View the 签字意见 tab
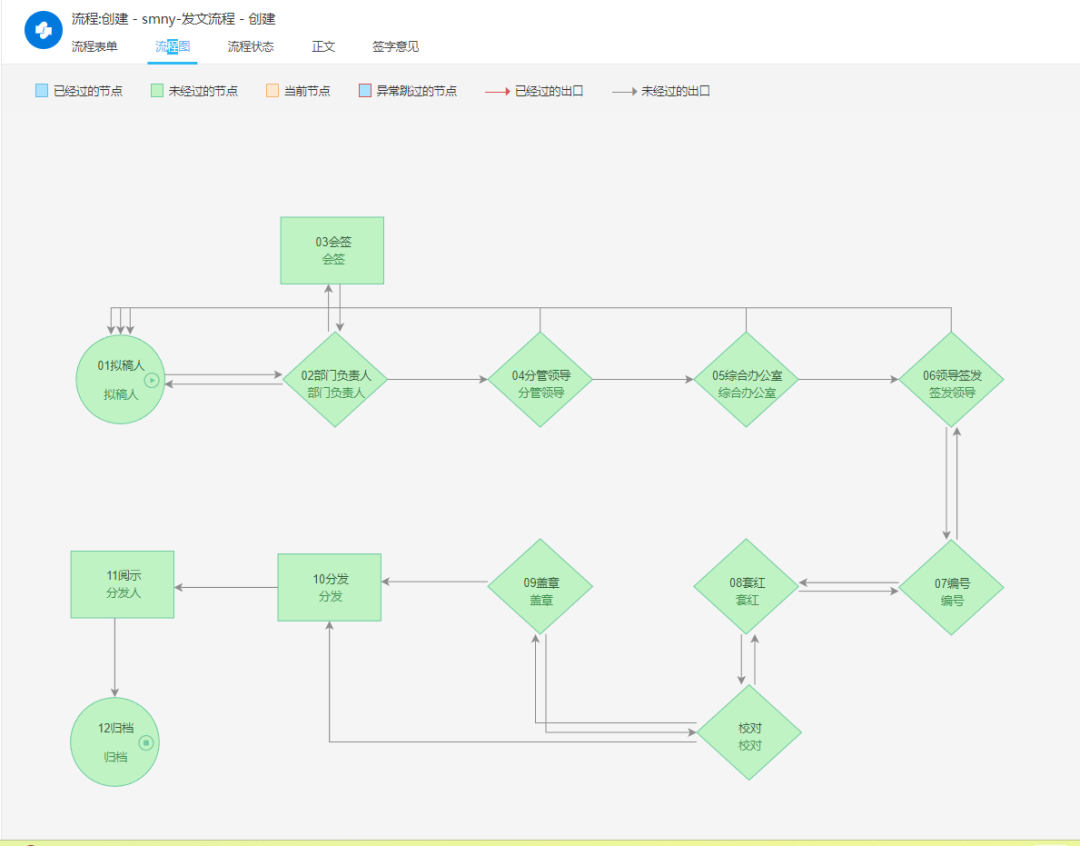 point(395,47)
